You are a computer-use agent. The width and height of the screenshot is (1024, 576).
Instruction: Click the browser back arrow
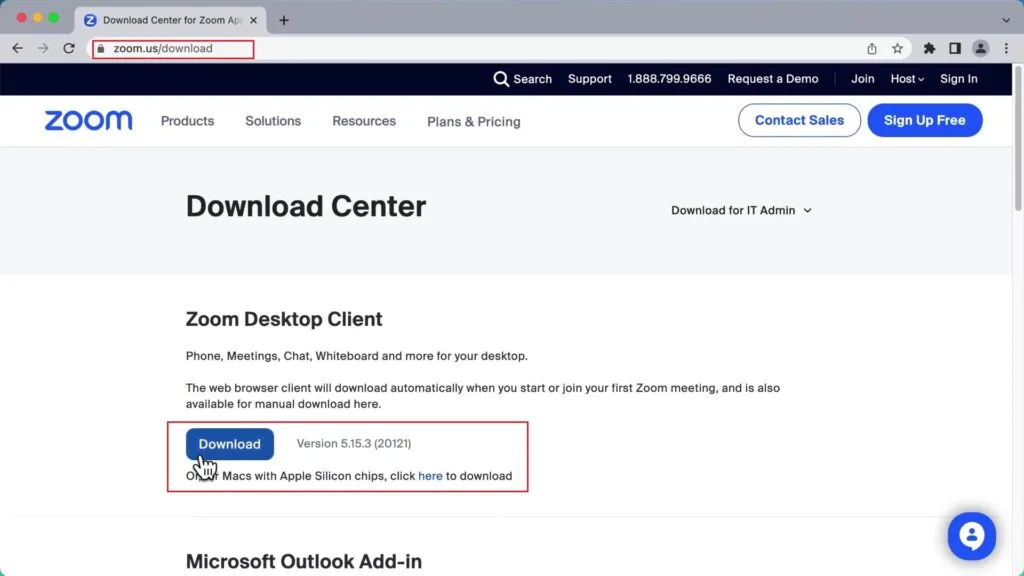tap(17, 48)
